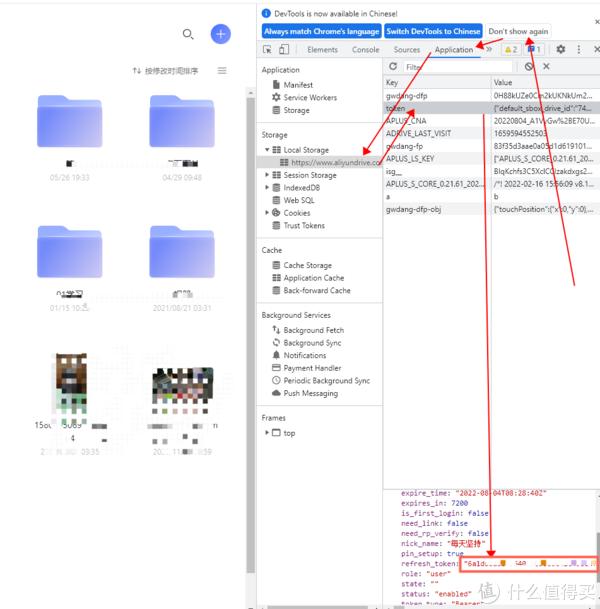This screenshot has width=600, height=609.
Task: Click Switch DevTools to Chinese
Action: tap(433, 31)
